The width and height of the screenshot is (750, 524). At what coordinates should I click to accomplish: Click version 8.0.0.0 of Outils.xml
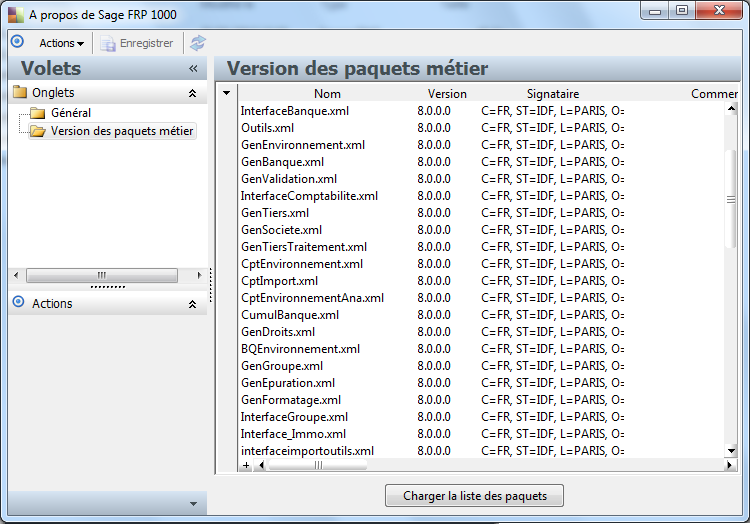pos(434,128)
